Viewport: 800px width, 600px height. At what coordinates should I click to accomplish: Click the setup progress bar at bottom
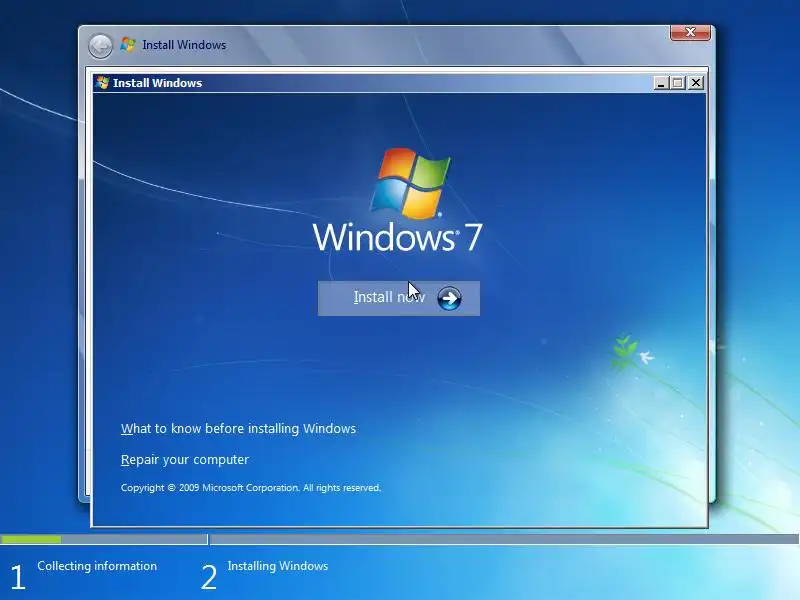tap(400, 539)
